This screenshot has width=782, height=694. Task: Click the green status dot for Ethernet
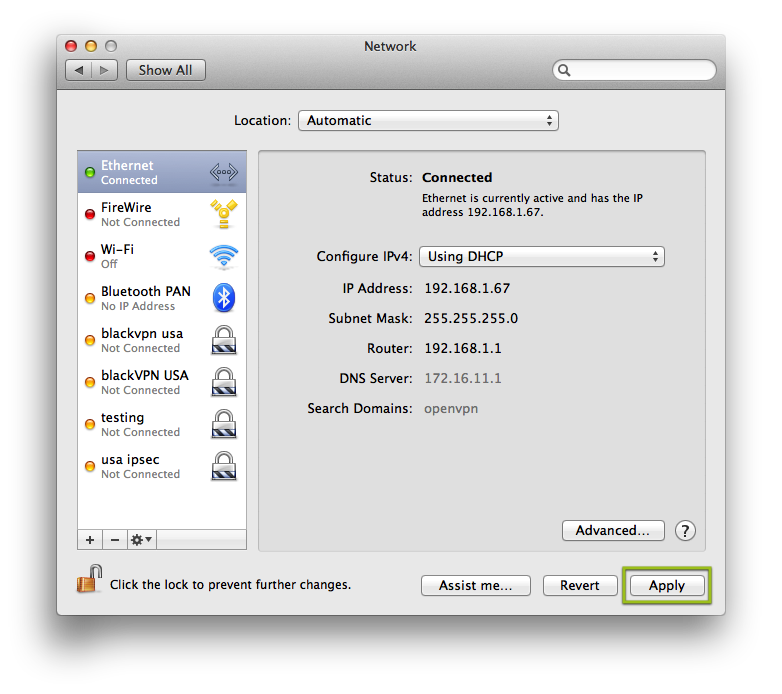pos(90,173)
